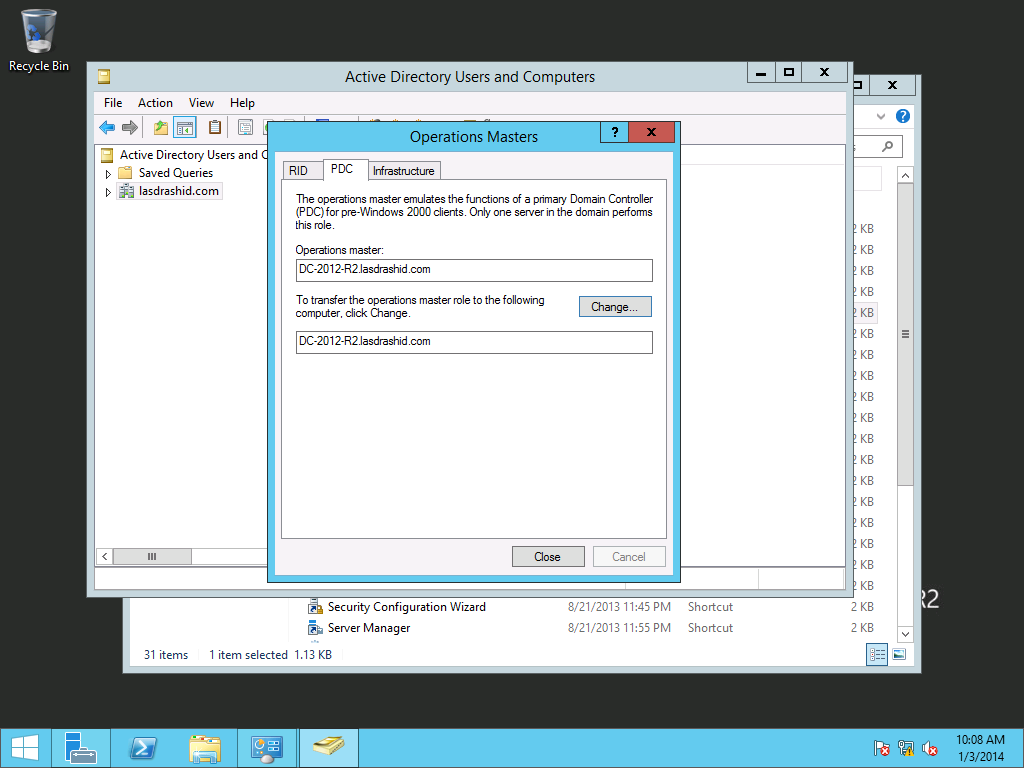This screenshot has width=1024, height=768.
Task: Click the muted speaker volume tray icon
Action: click(x=930, y=748)
